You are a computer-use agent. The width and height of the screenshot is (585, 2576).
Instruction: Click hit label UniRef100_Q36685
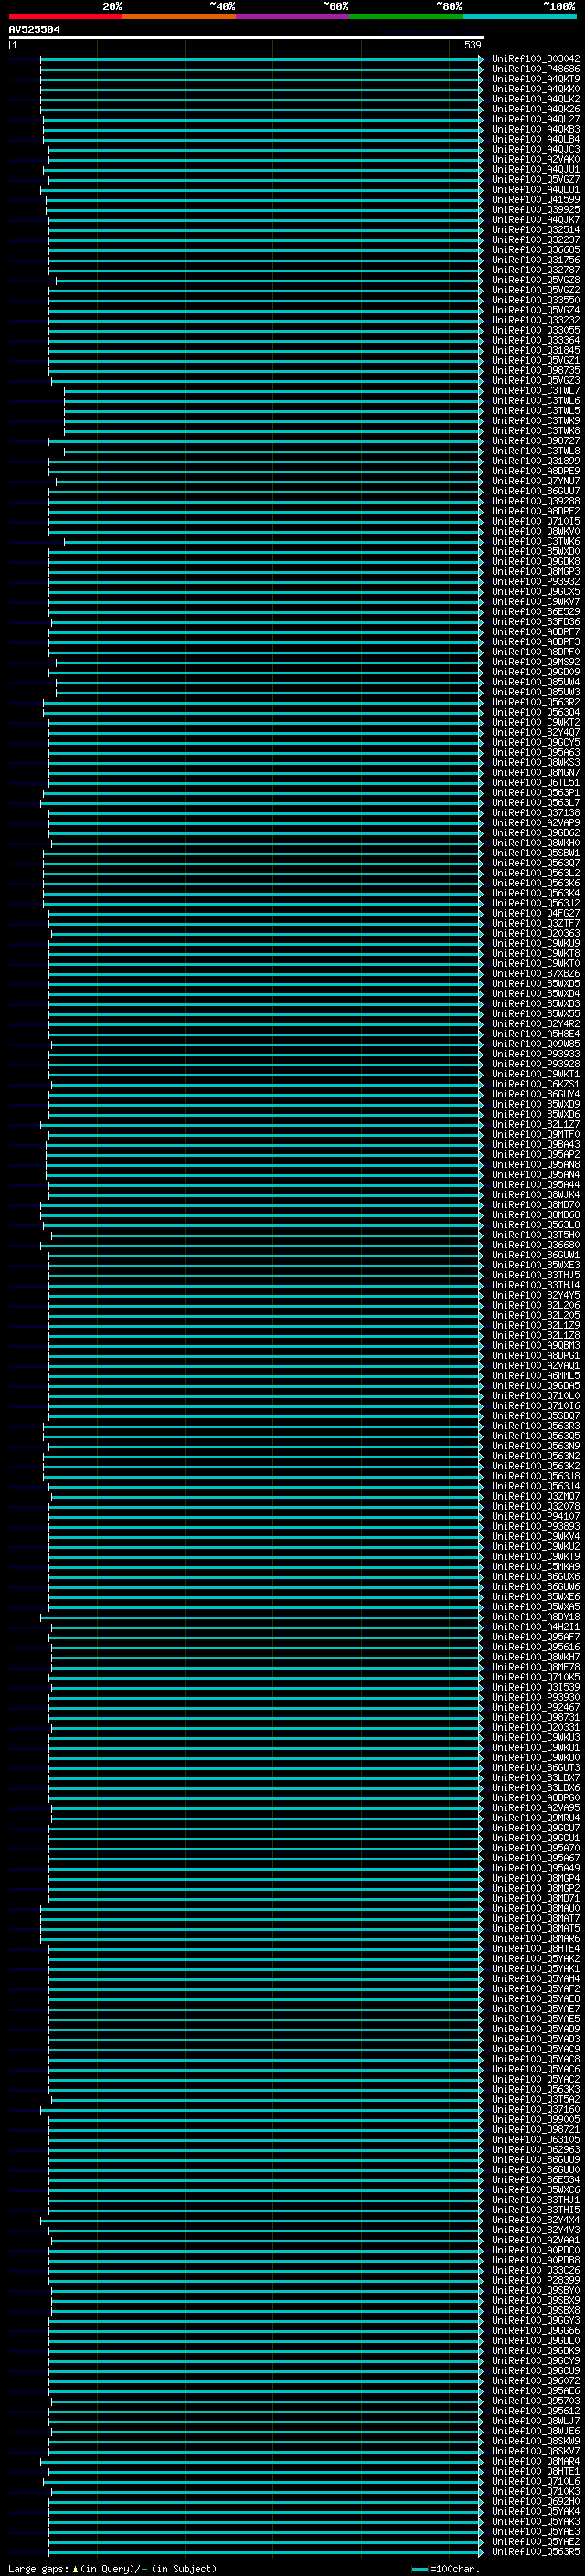click(x=536, y=250)
